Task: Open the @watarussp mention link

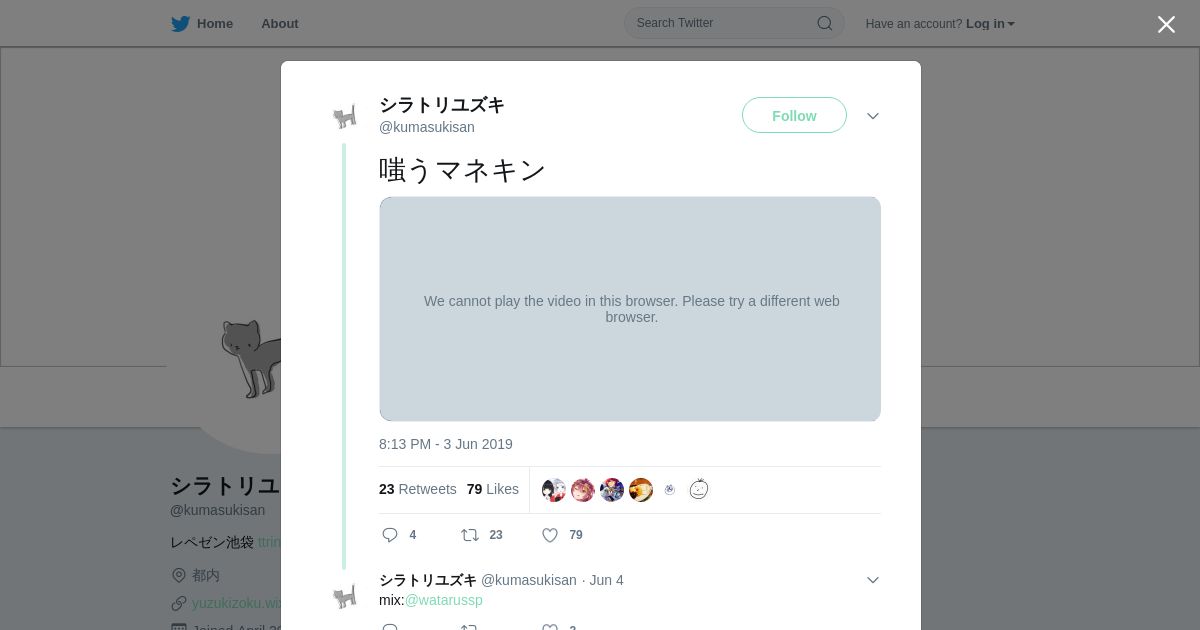Action: click(x=444, y=600)
